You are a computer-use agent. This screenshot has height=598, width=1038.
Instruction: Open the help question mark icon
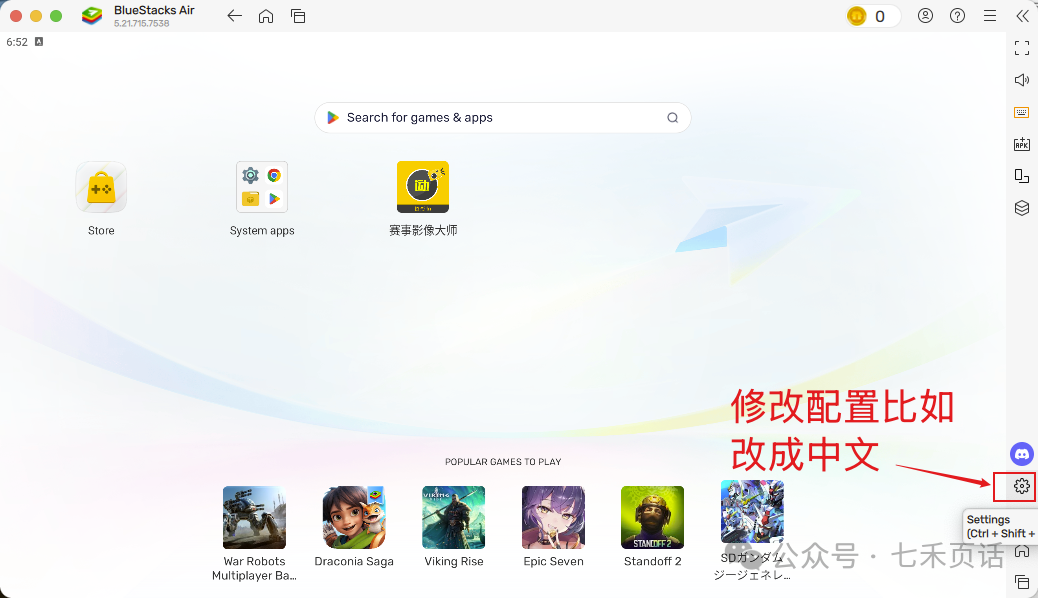[x=957, y=16]
